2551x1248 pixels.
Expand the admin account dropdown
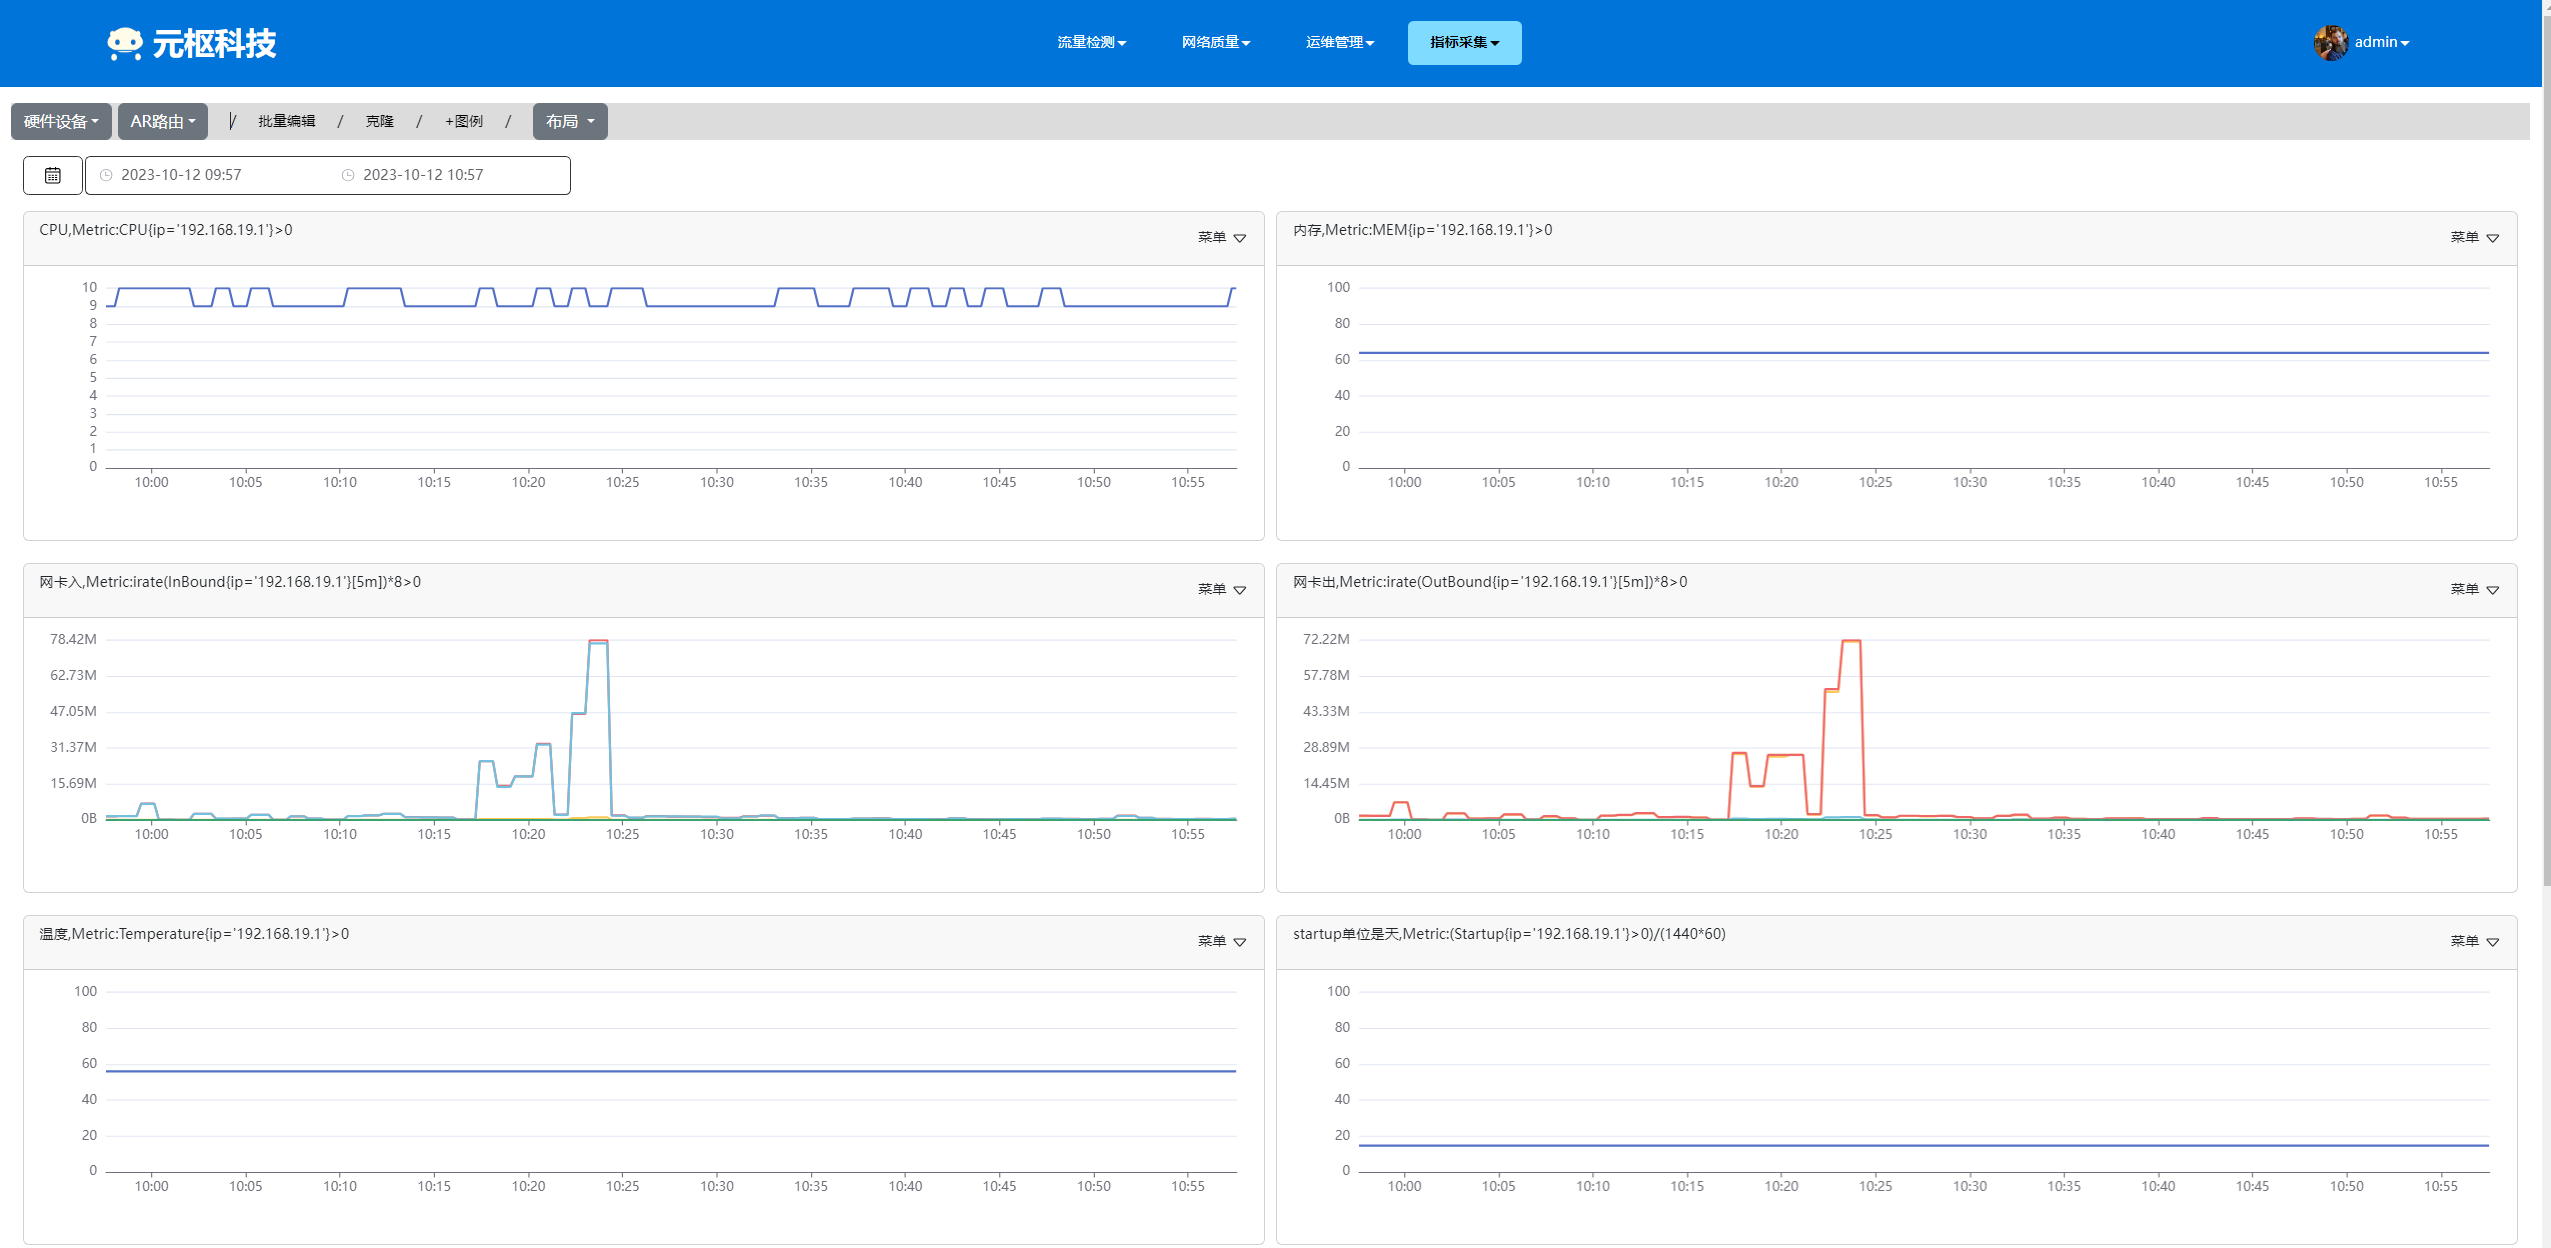[2382, 42]
